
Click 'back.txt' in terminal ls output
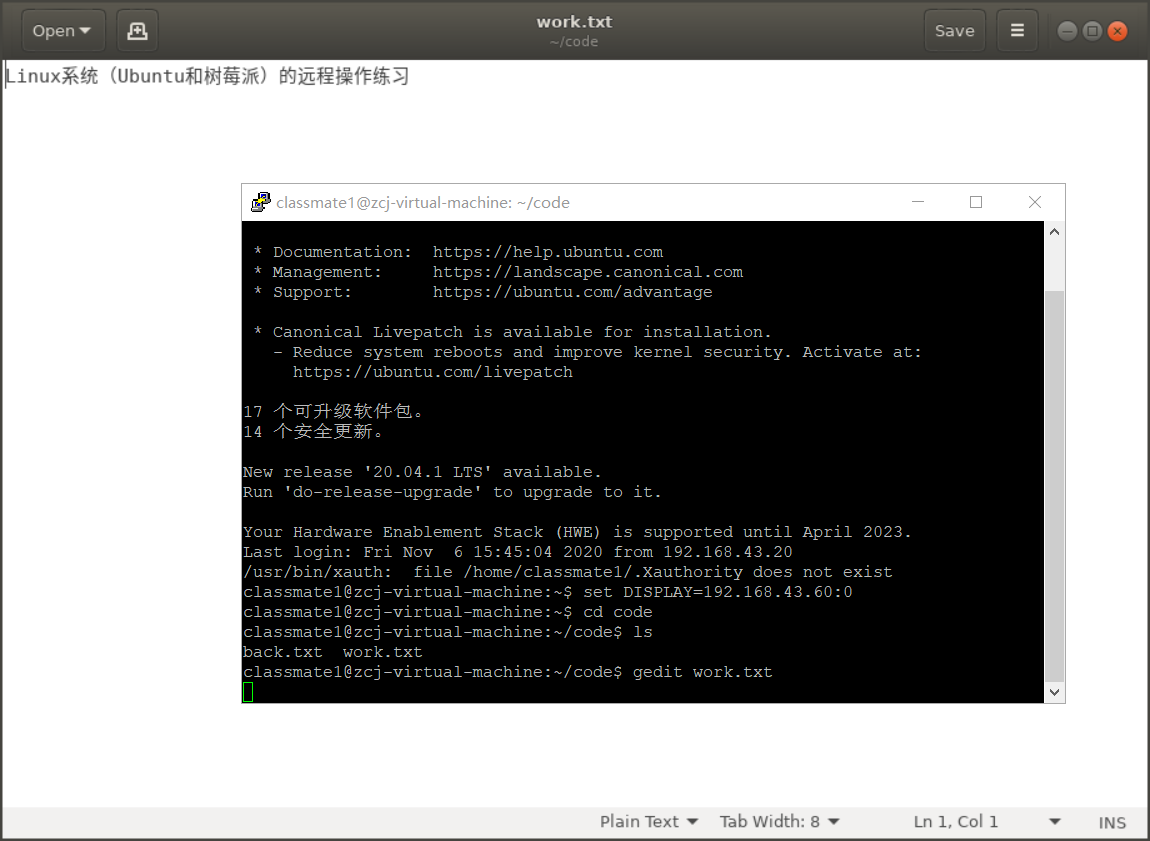click(x=283, y=652)
